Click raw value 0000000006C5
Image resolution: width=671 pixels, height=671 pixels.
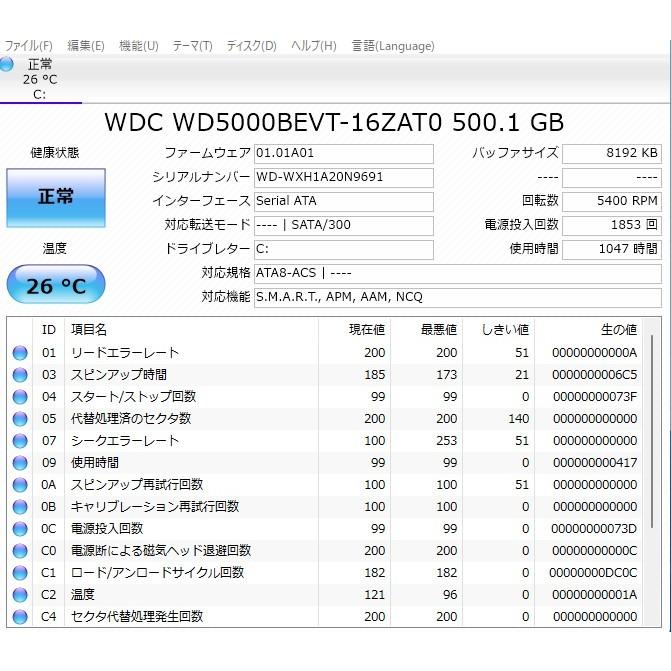[594, 375]
